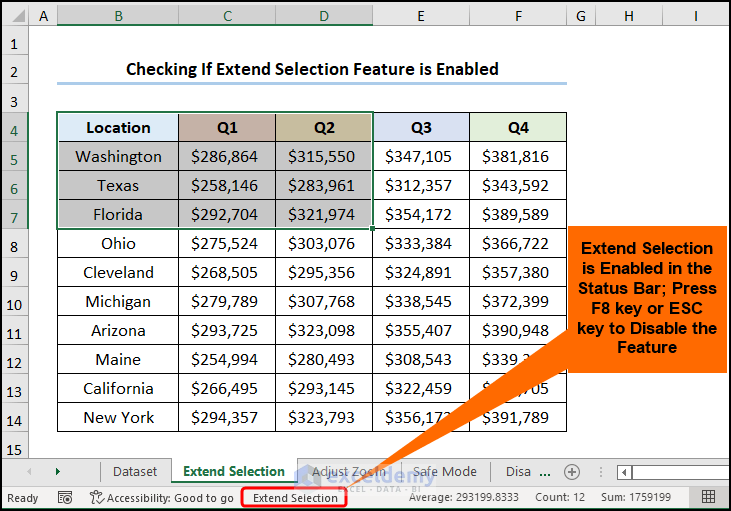Click the tab bar resize dots handle

click(600, 472)
